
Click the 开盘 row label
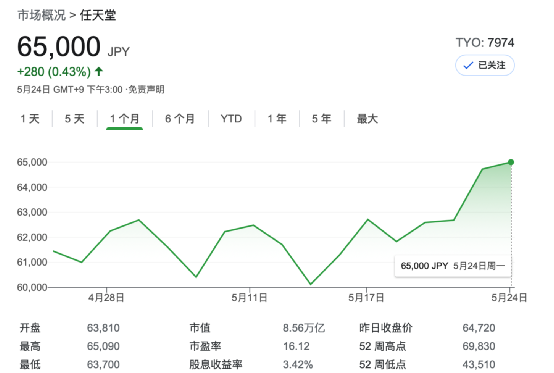point(30,328)
